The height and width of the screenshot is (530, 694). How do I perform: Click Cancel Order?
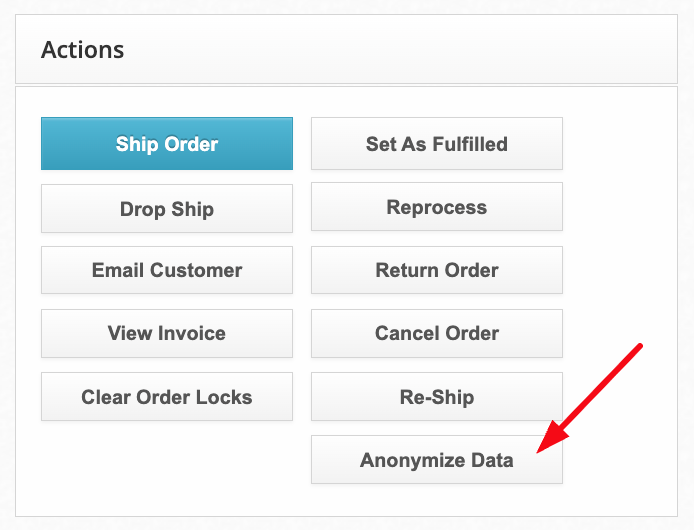437,333
